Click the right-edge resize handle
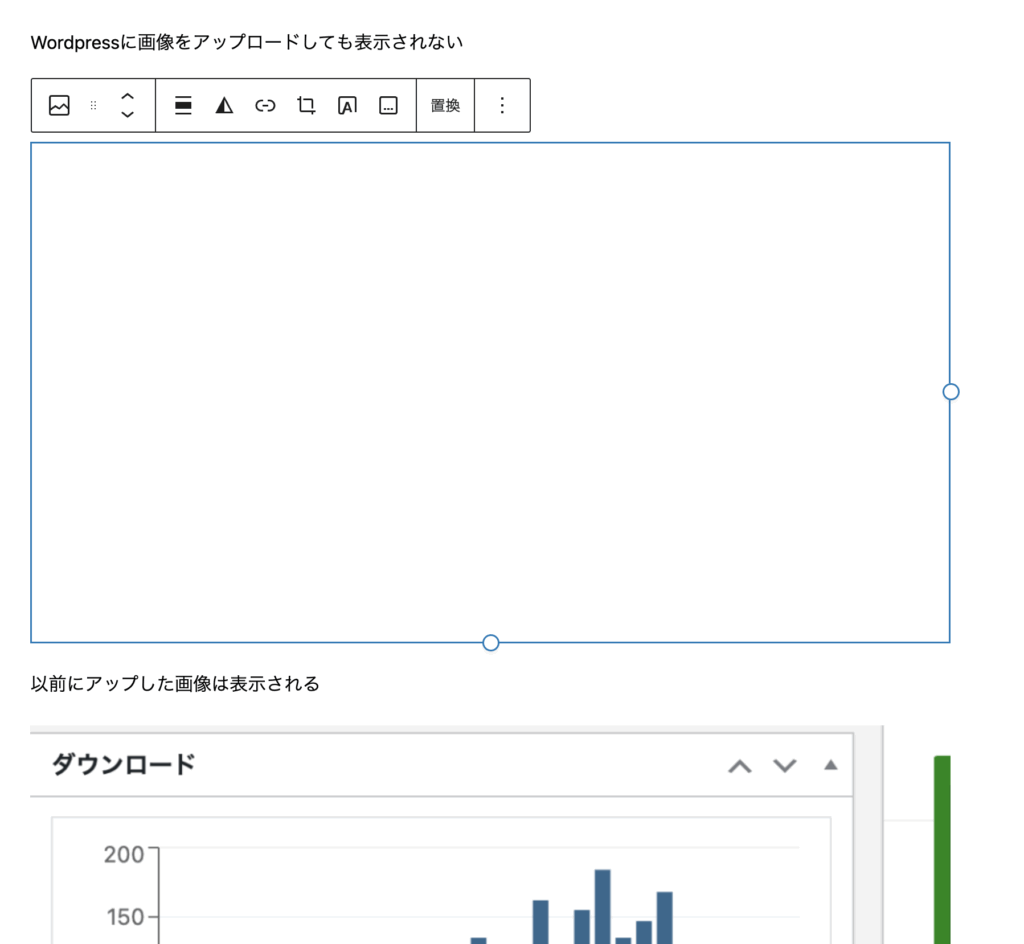 tap(951, 392)
